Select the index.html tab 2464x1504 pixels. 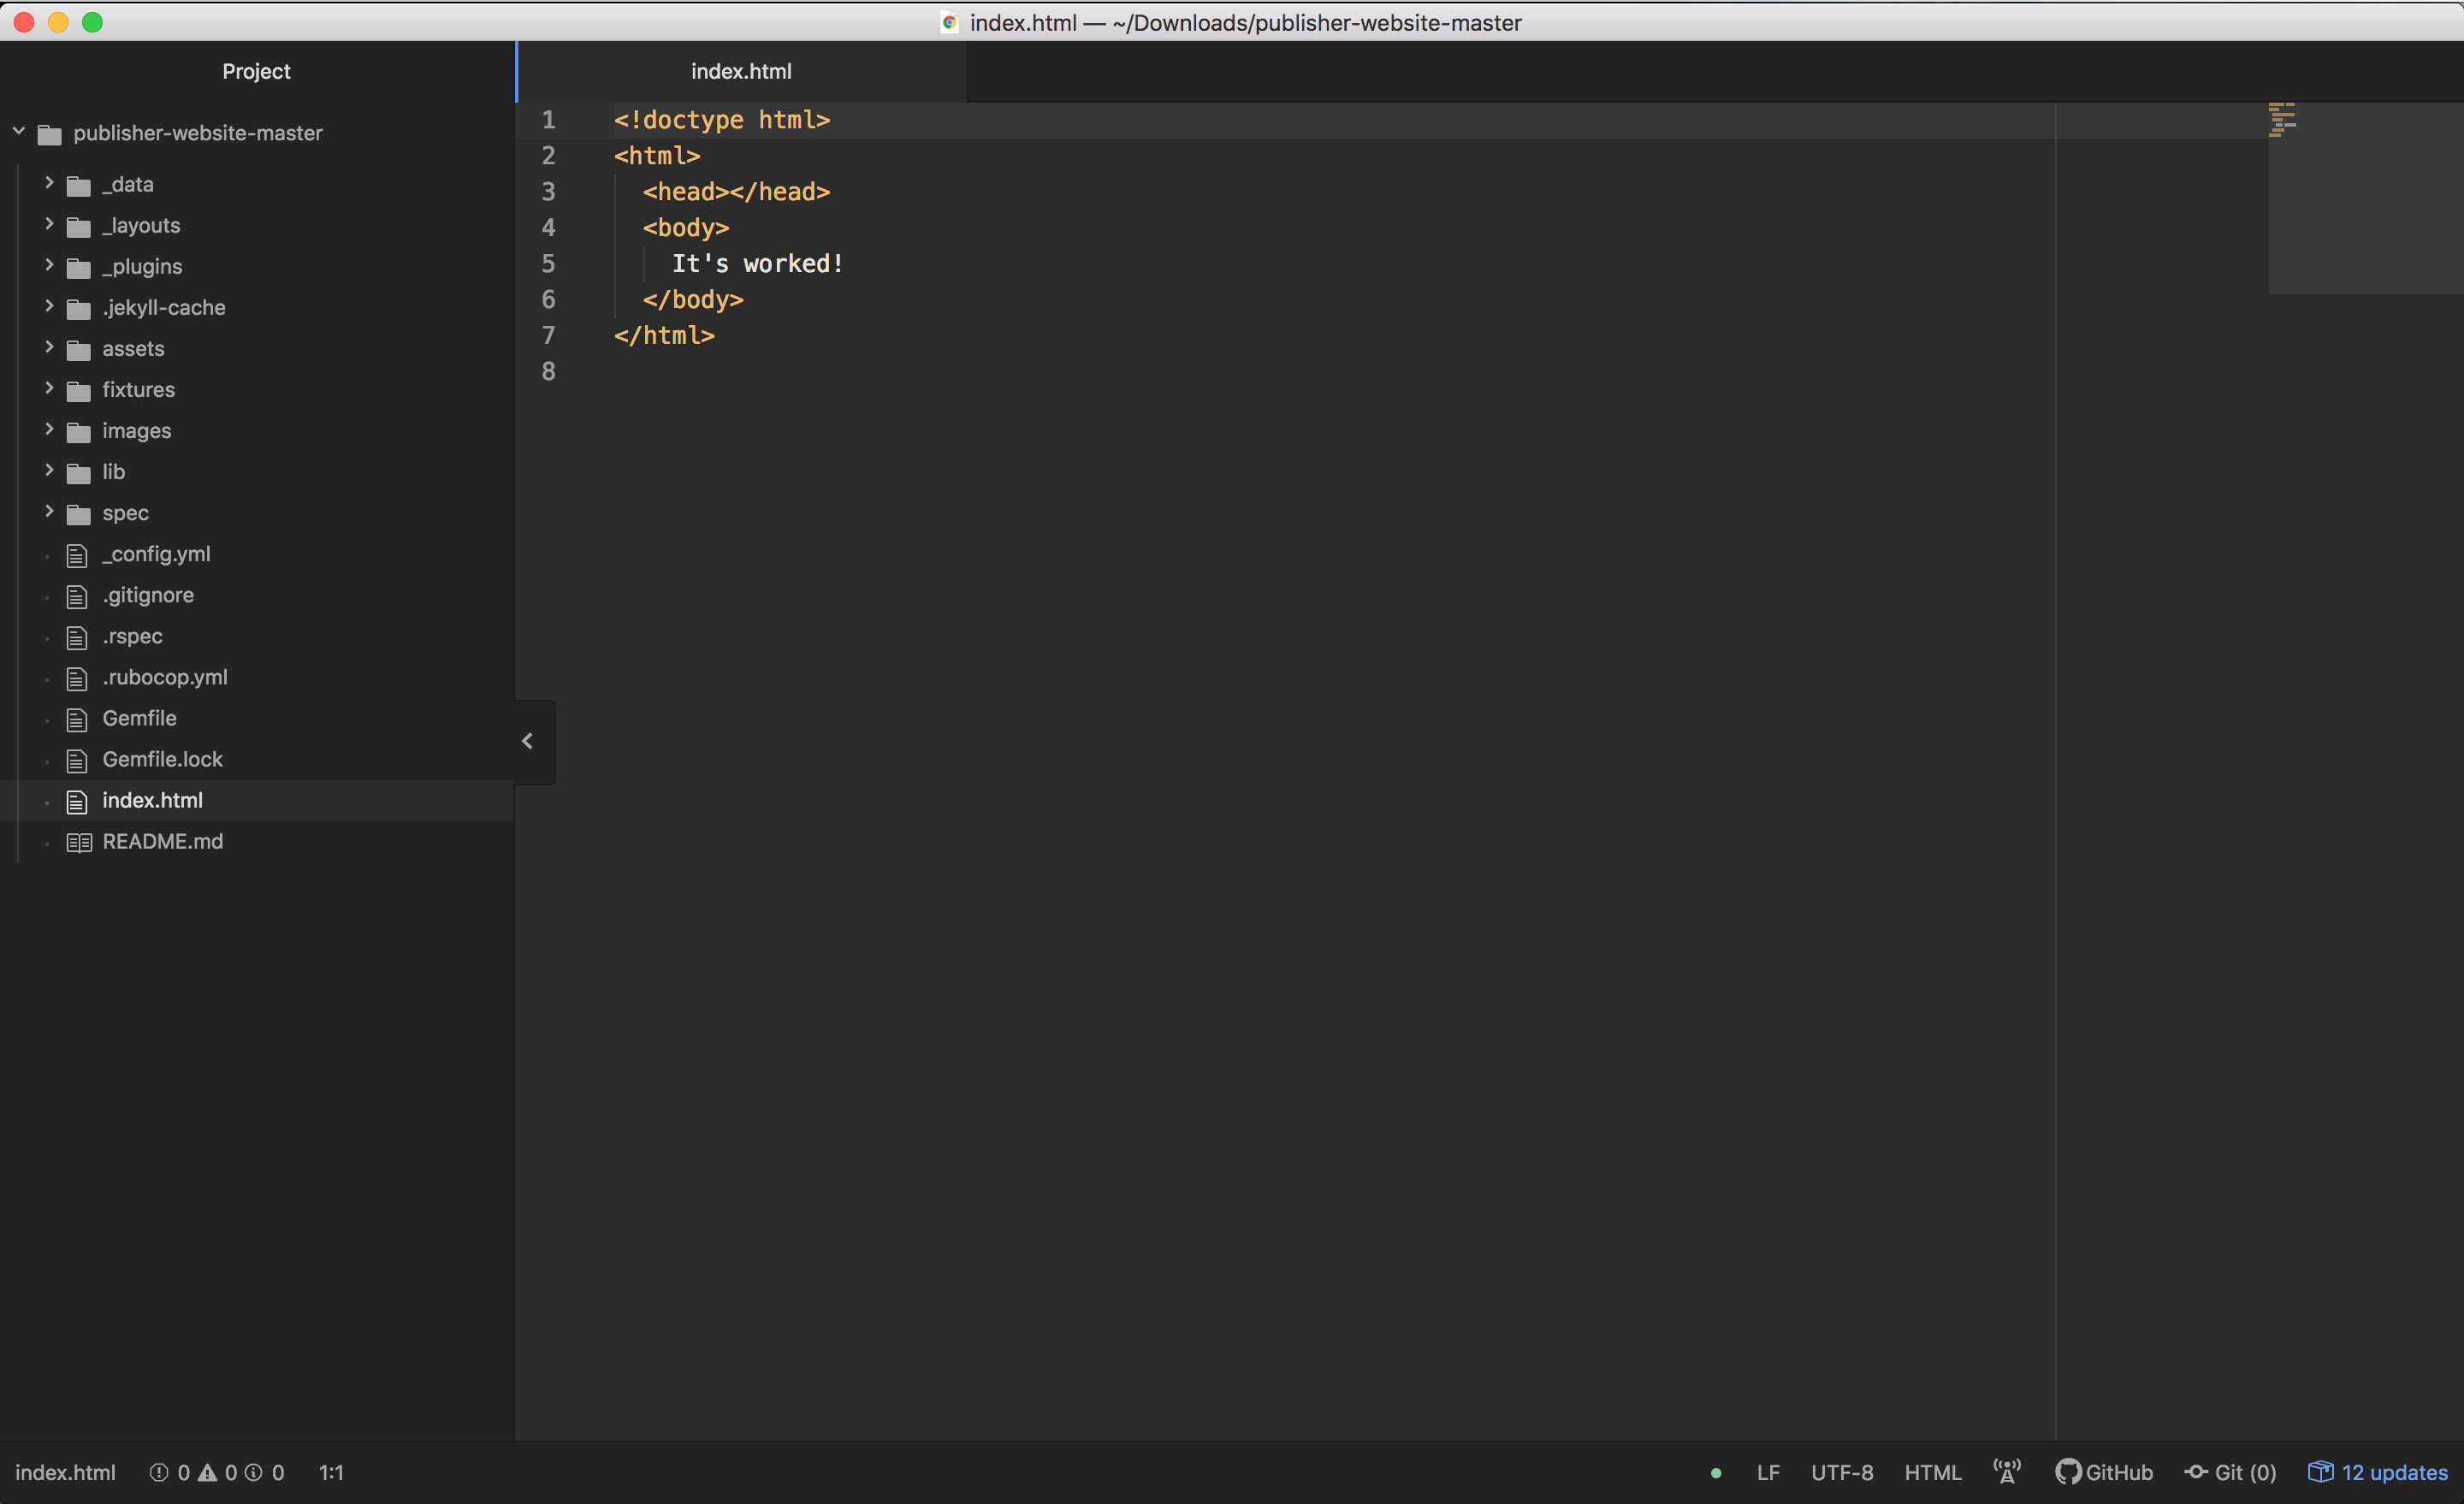pyautogui.click(x=741, y=70)
